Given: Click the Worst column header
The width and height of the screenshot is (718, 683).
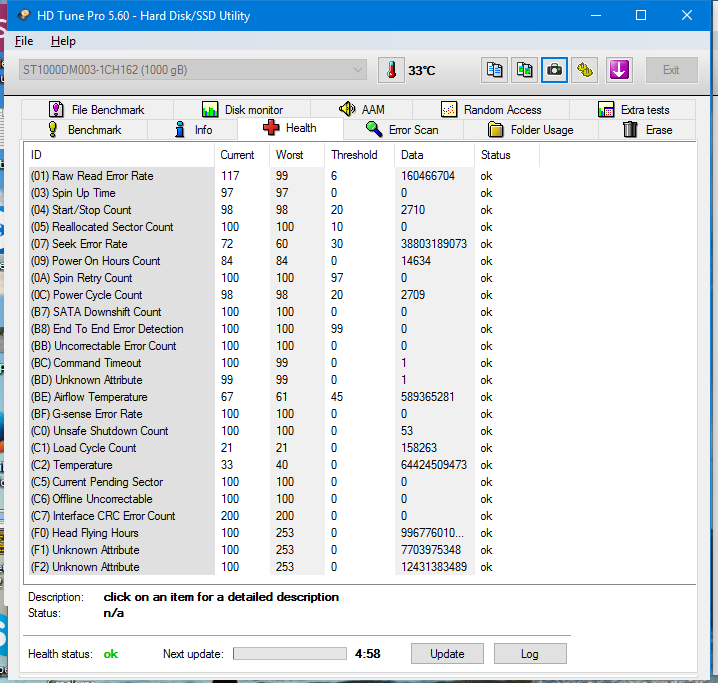Looking at the screenshot, I should click(x=297, y=155).
